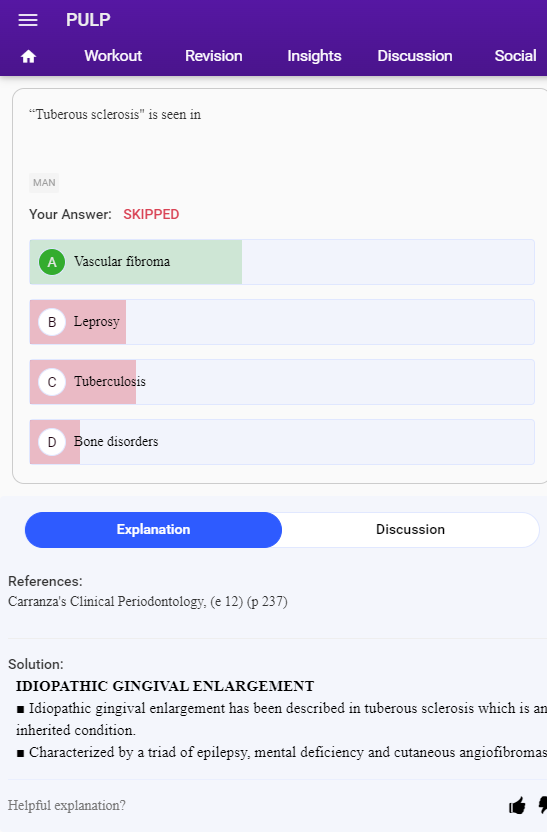Select the green A option circle

coord(52,262)
